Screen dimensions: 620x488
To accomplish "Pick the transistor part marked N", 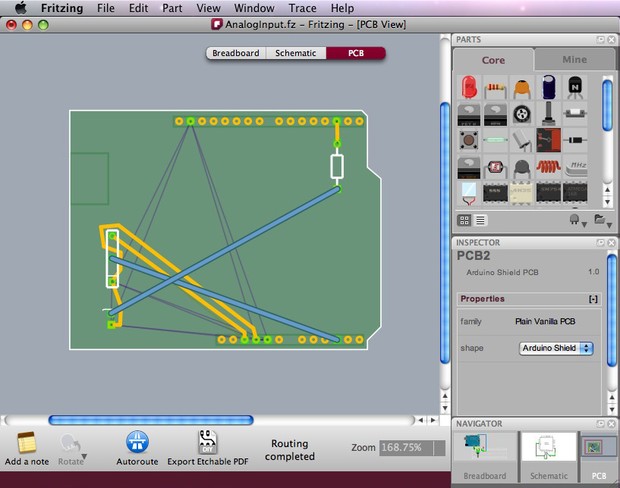I will (575, 87).
